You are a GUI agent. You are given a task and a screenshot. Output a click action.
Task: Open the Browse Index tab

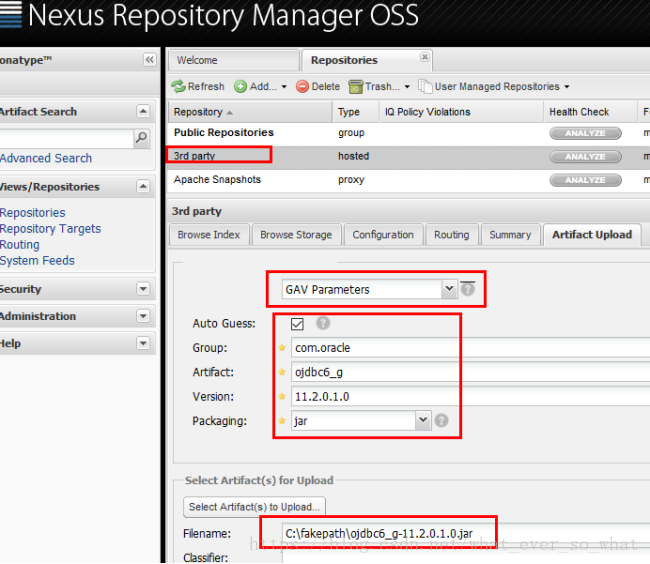(209, 235)
